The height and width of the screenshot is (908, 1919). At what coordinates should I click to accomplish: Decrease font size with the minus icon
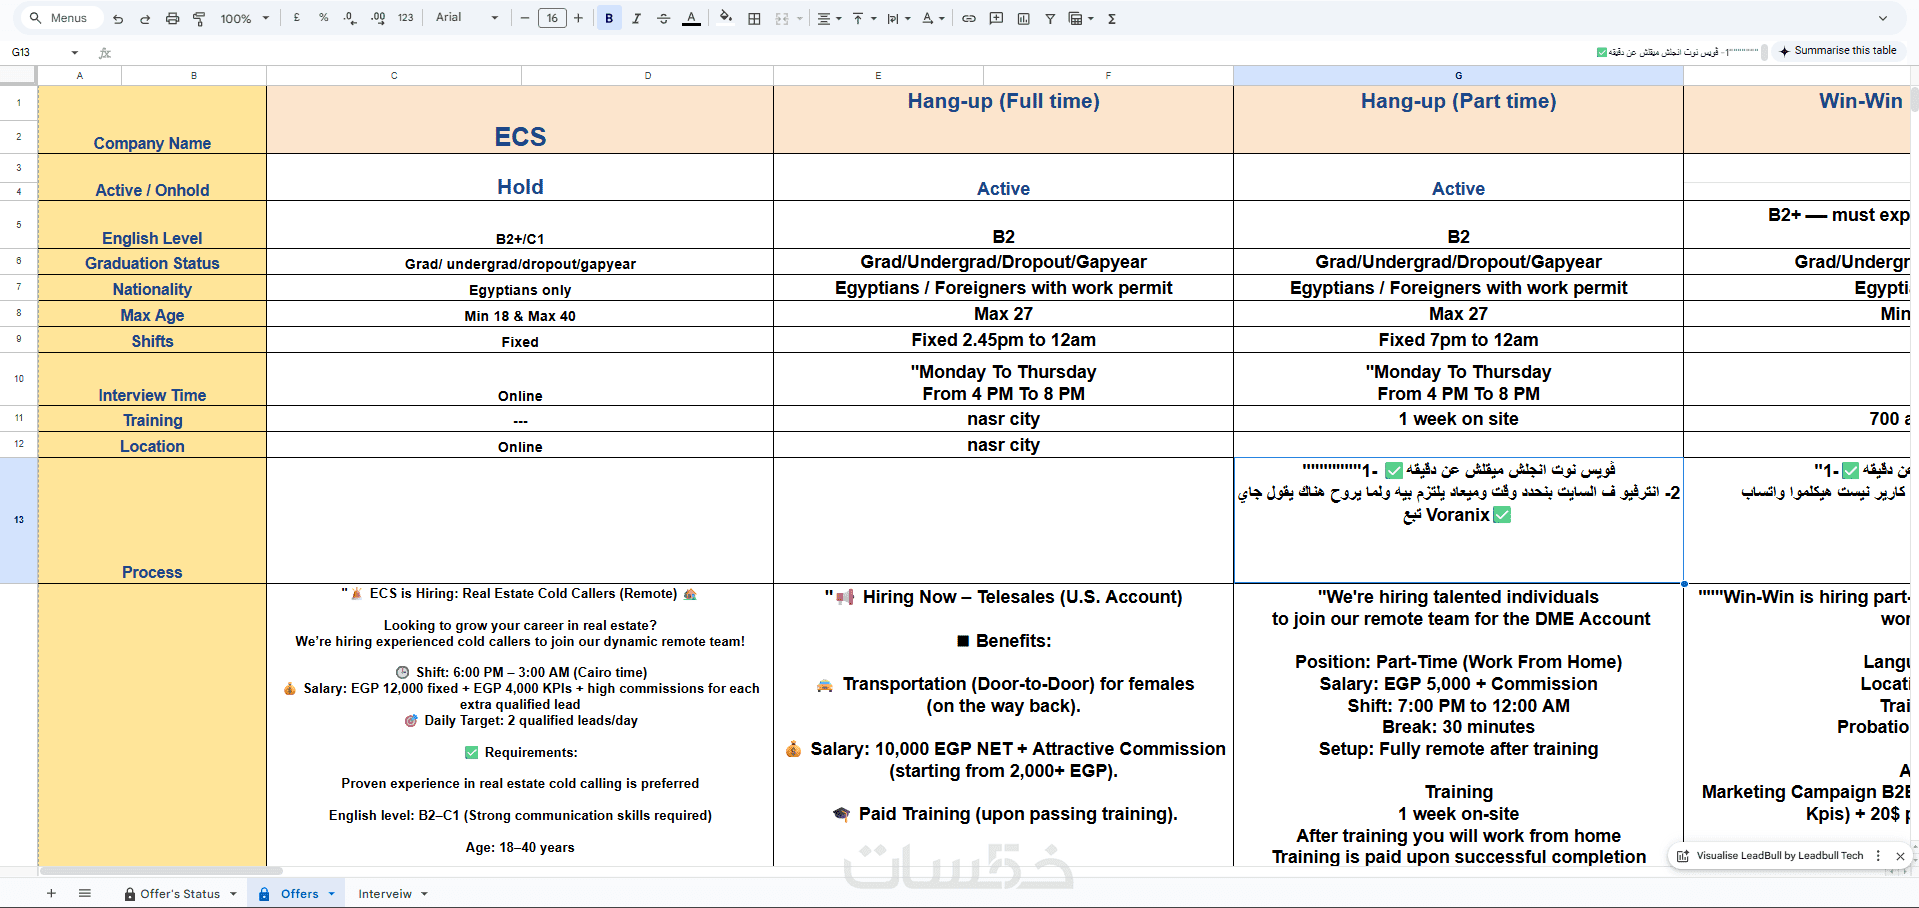[x=525, y=18]
